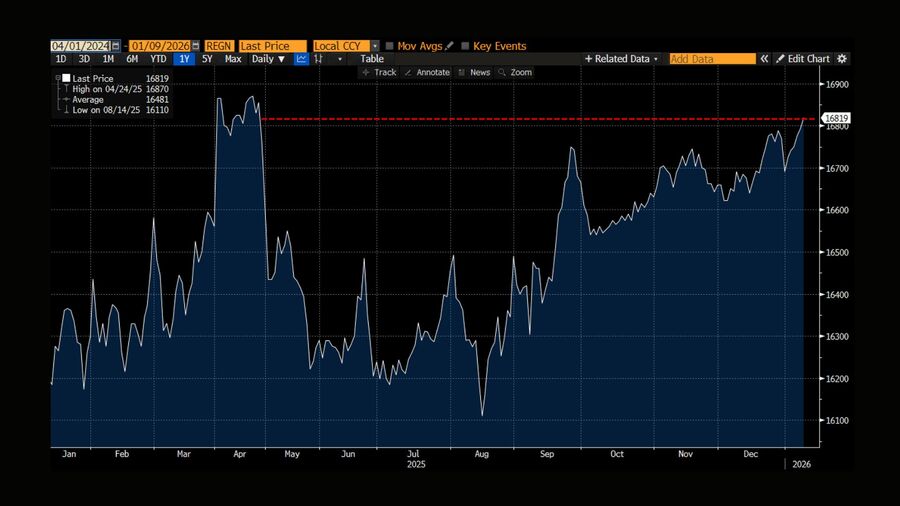
Task: Enable the Track crosshair tool
Action: pyautogui.click(x=379, y=72)
